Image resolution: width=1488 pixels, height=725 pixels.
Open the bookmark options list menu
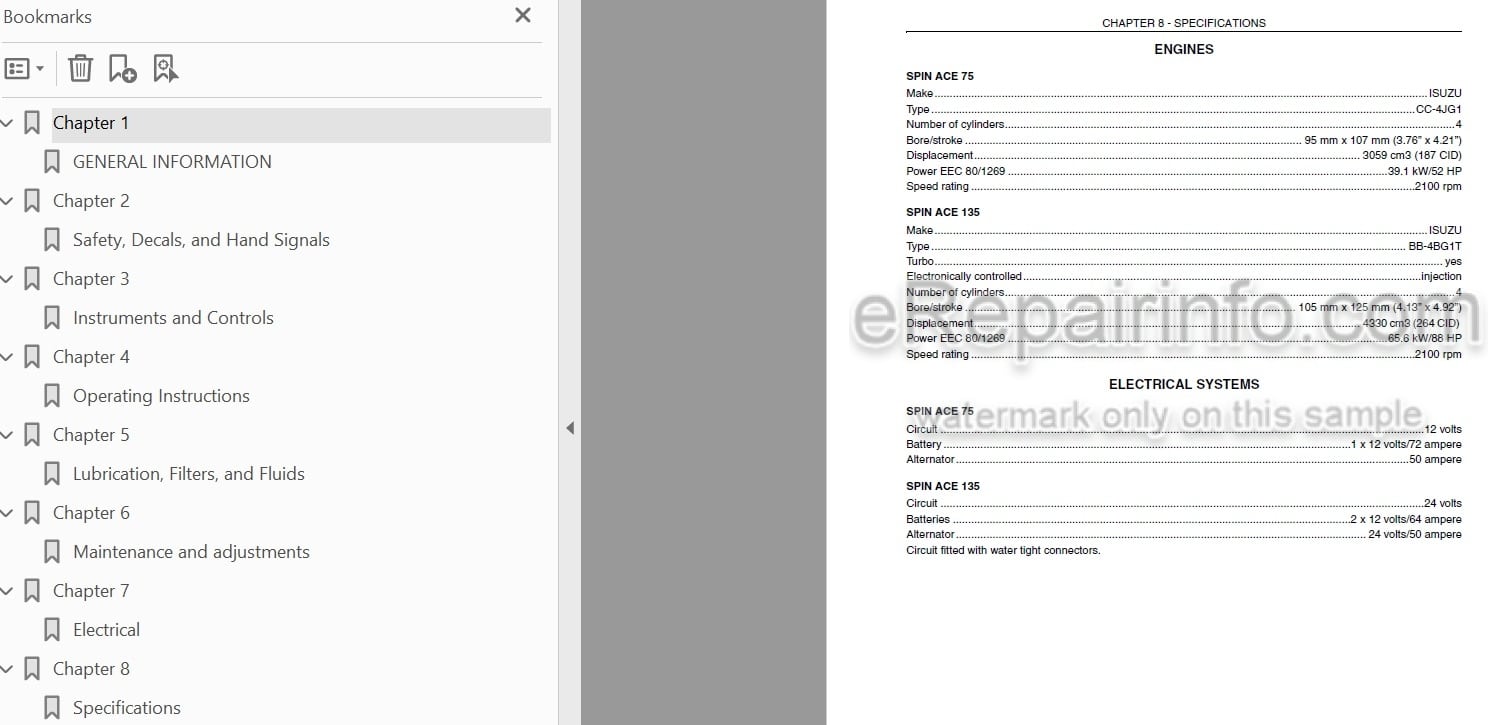24,69
